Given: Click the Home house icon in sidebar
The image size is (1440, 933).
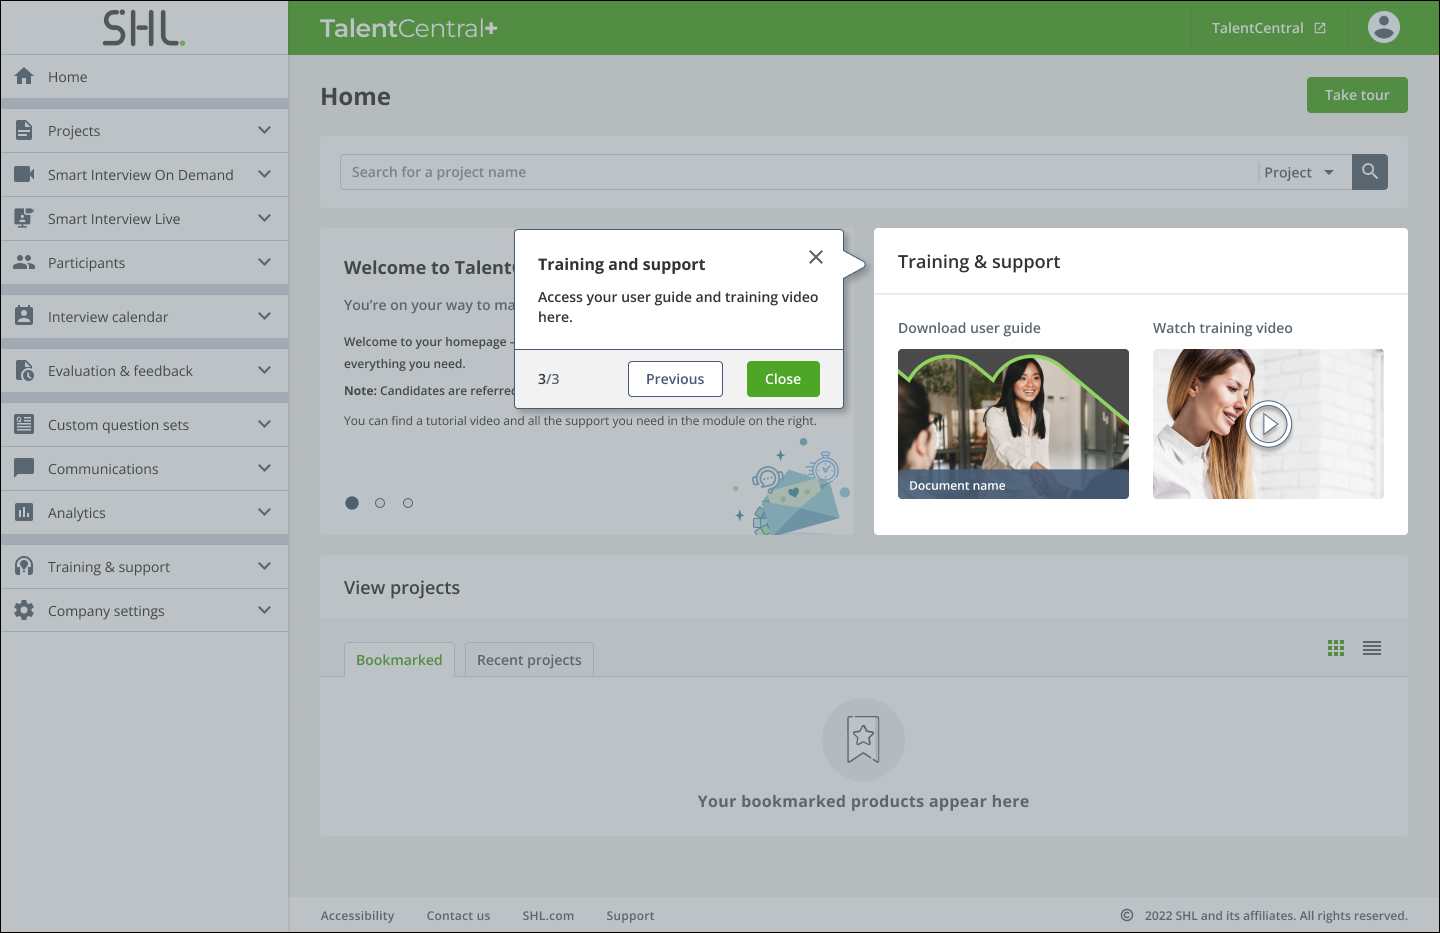Looking at the screenshot, I should click(24, 76).
